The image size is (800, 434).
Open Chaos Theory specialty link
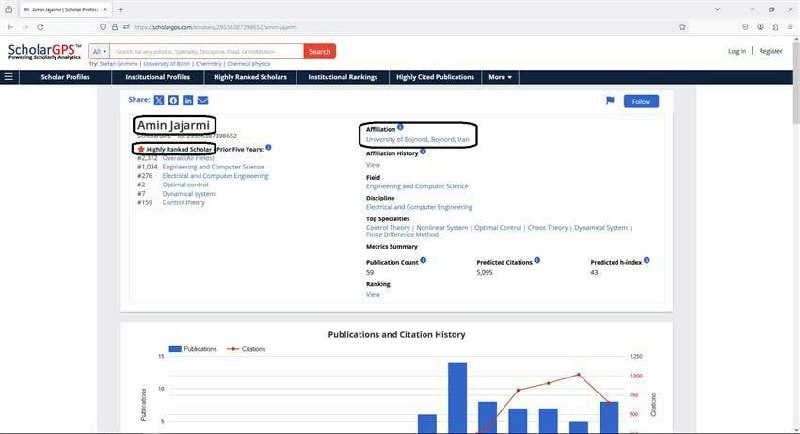coord(547,227)
